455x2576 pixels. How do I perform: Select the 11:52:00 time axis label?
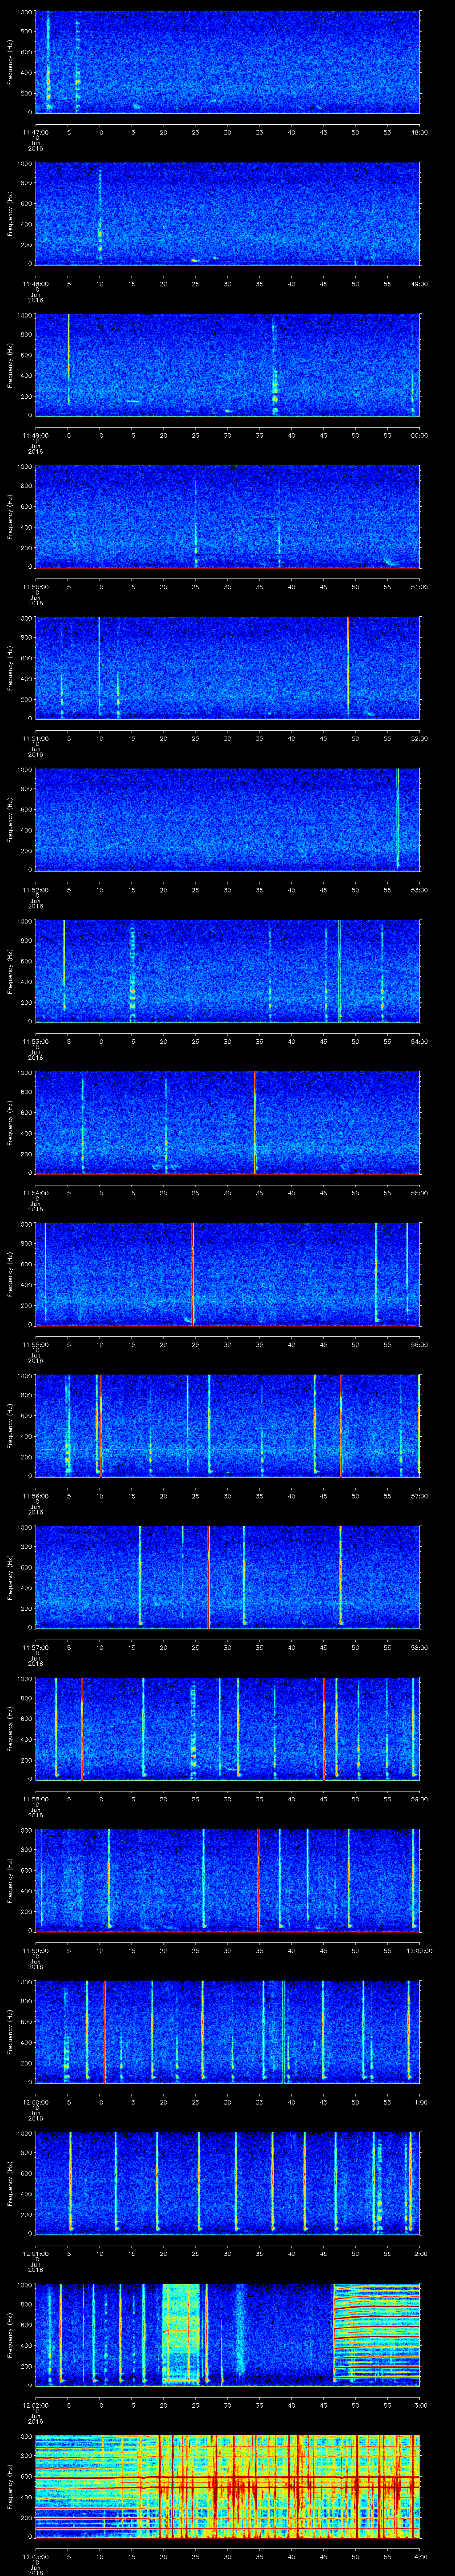(35, 890)
